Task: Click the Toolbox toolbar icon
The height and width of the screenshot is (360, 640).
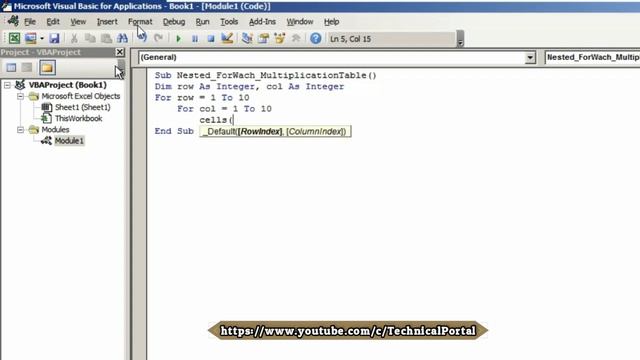Action: (x=296, y=38)
